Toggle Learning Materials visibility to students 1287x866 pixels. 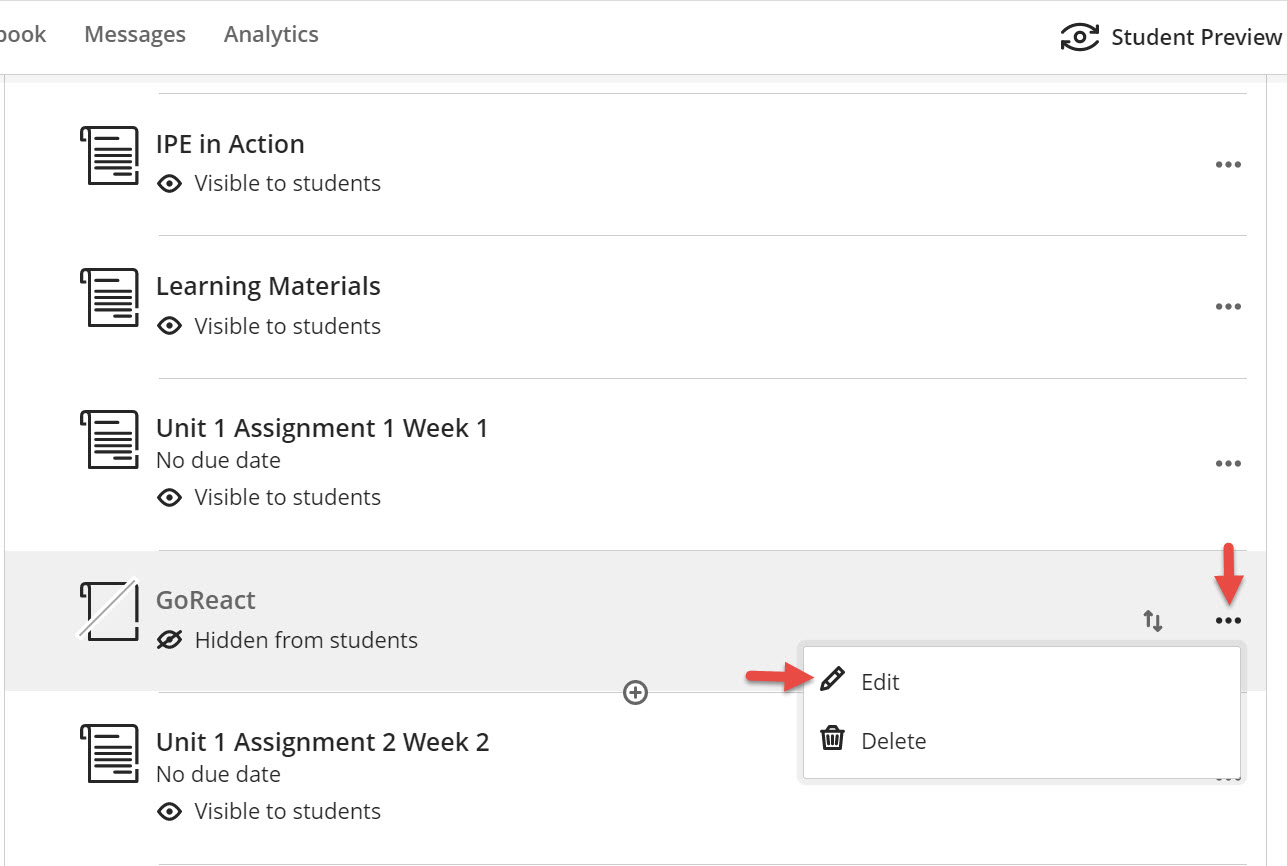tap(268, 327)
